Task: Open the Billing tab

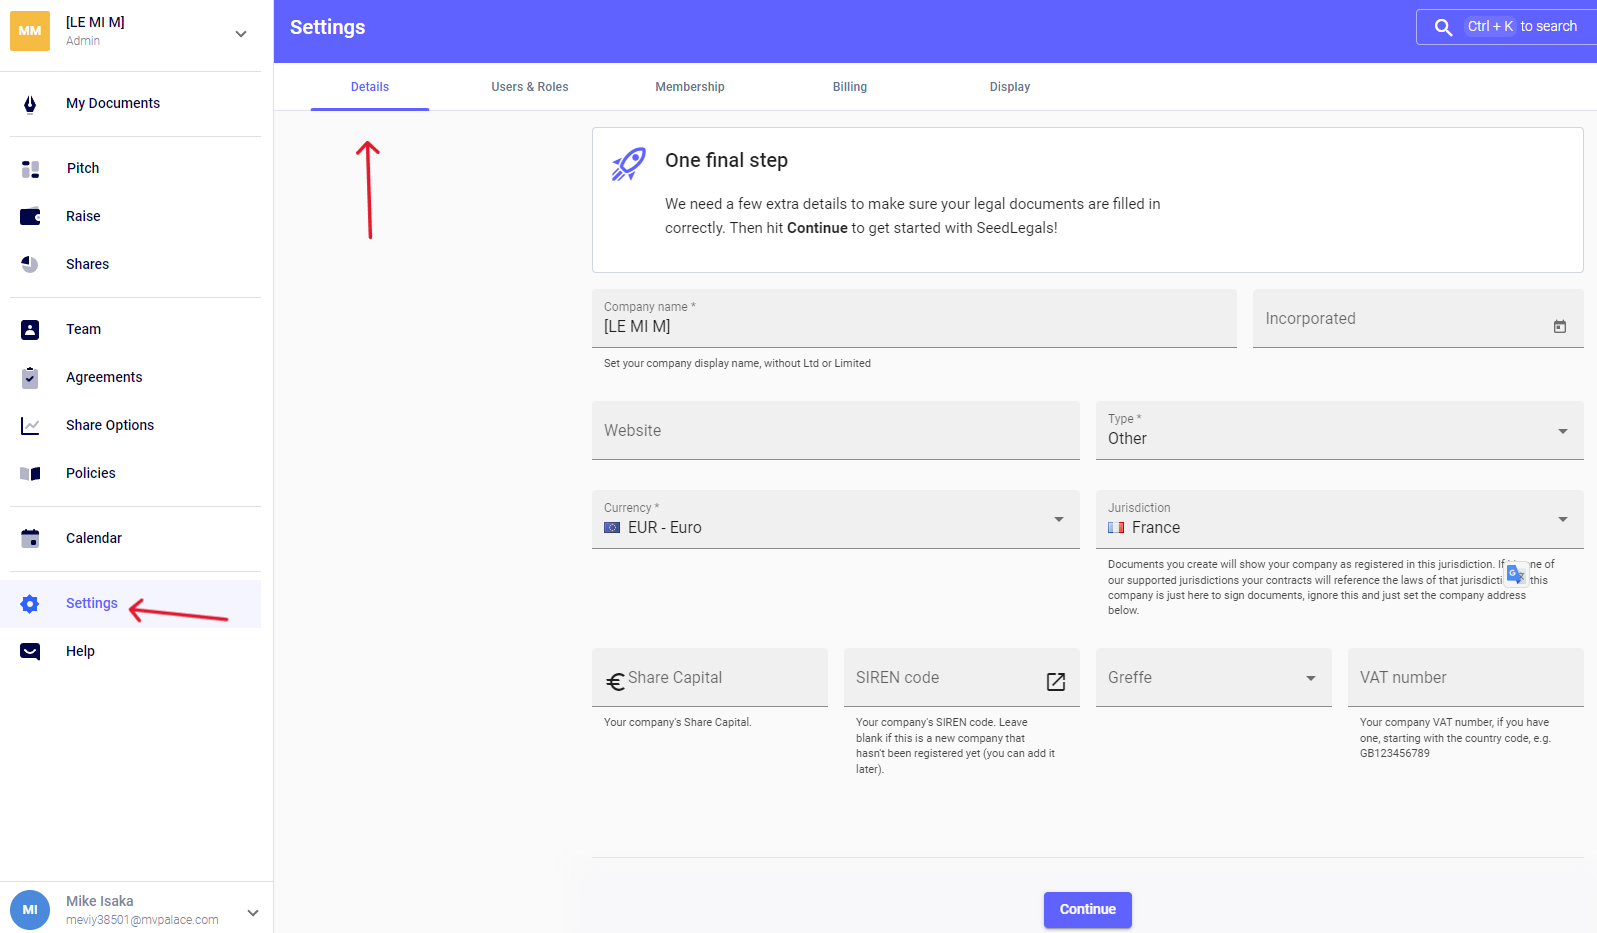Action: click(x=849, y=87)
